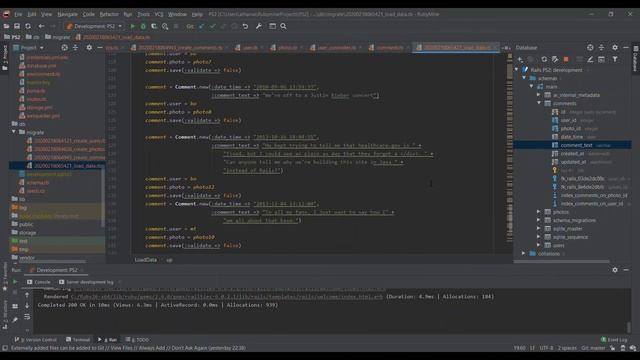Click the red Stop icon in Database panel

566,60
